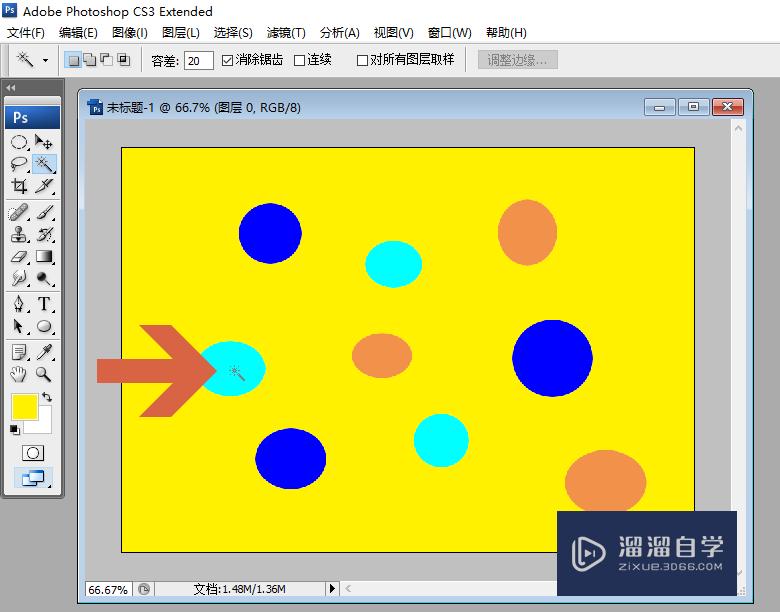Click the large blue circle at canvas right
Image resolution: width=780 pixels, height=612 pixels.
[552, 358]
